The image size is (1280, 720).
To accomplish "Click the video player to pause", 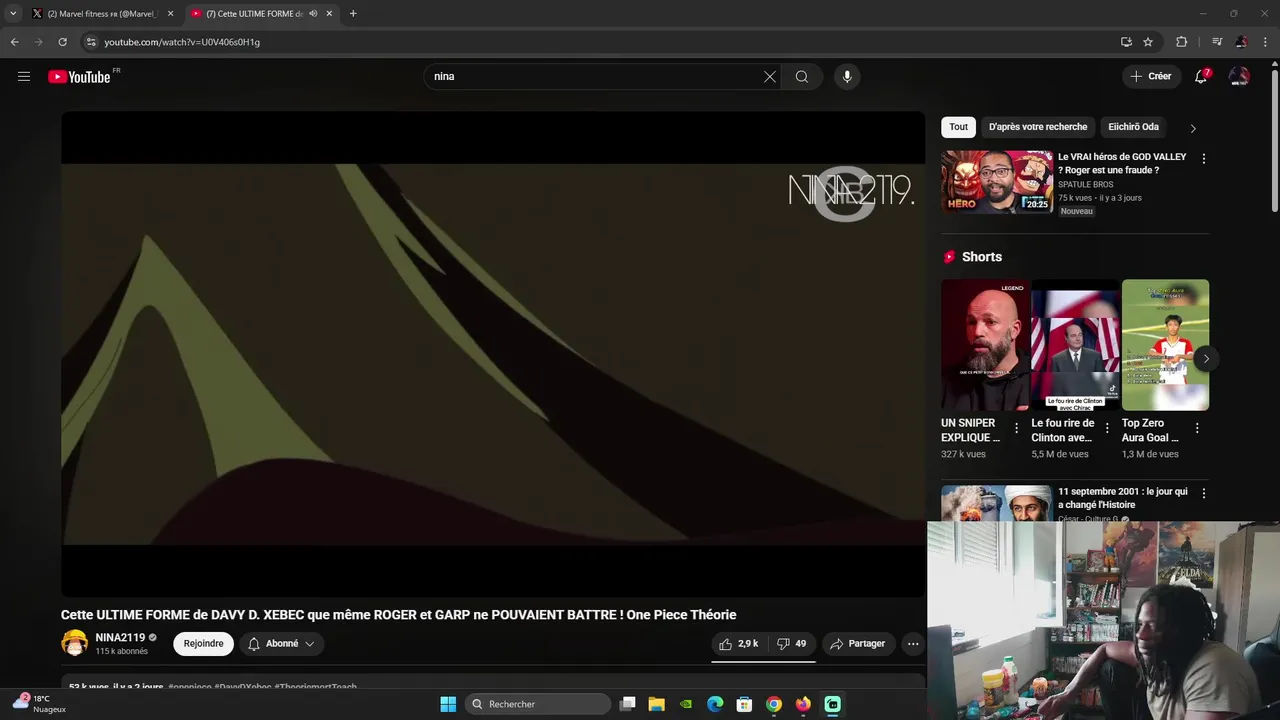I will point(493,354).
